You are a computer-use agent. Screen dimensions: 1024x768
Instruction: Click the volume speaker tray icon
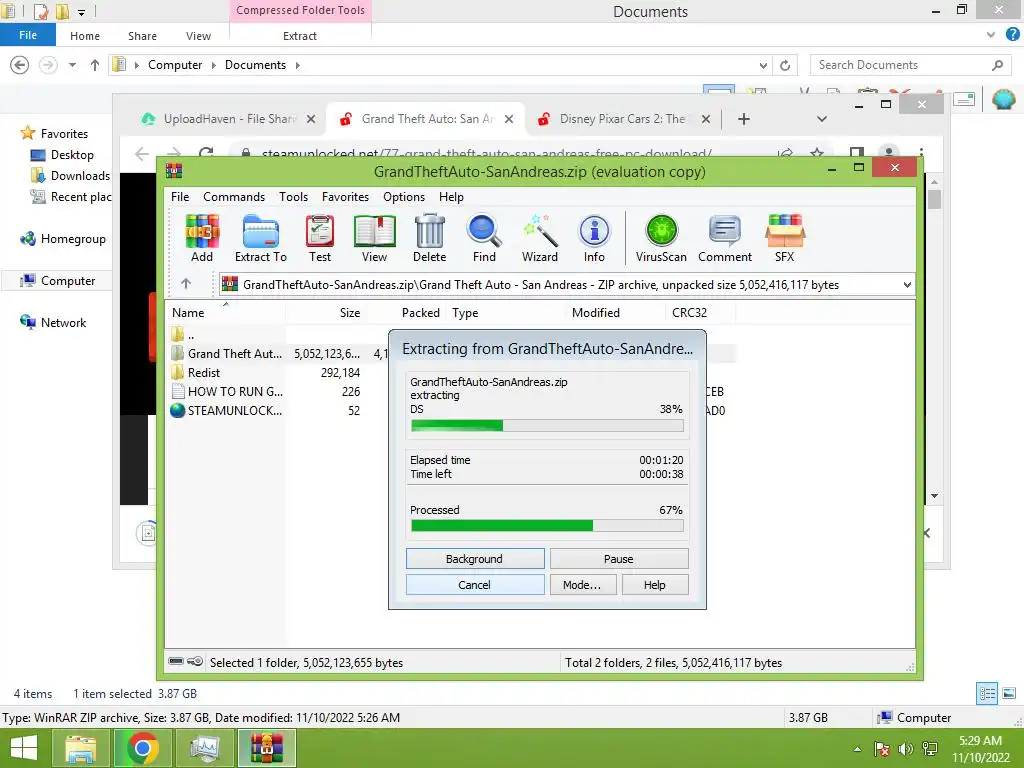click(x=906, y=749)
